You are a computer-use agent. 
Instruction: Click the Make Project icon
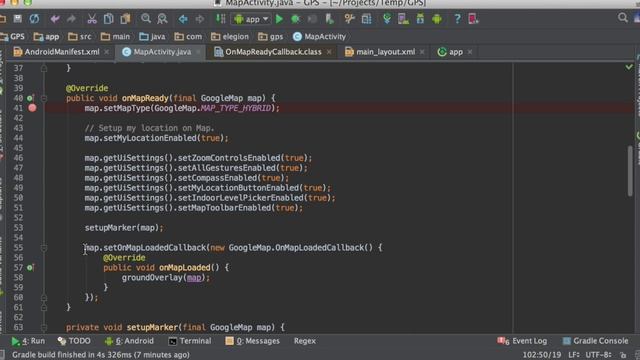point(220,19)
